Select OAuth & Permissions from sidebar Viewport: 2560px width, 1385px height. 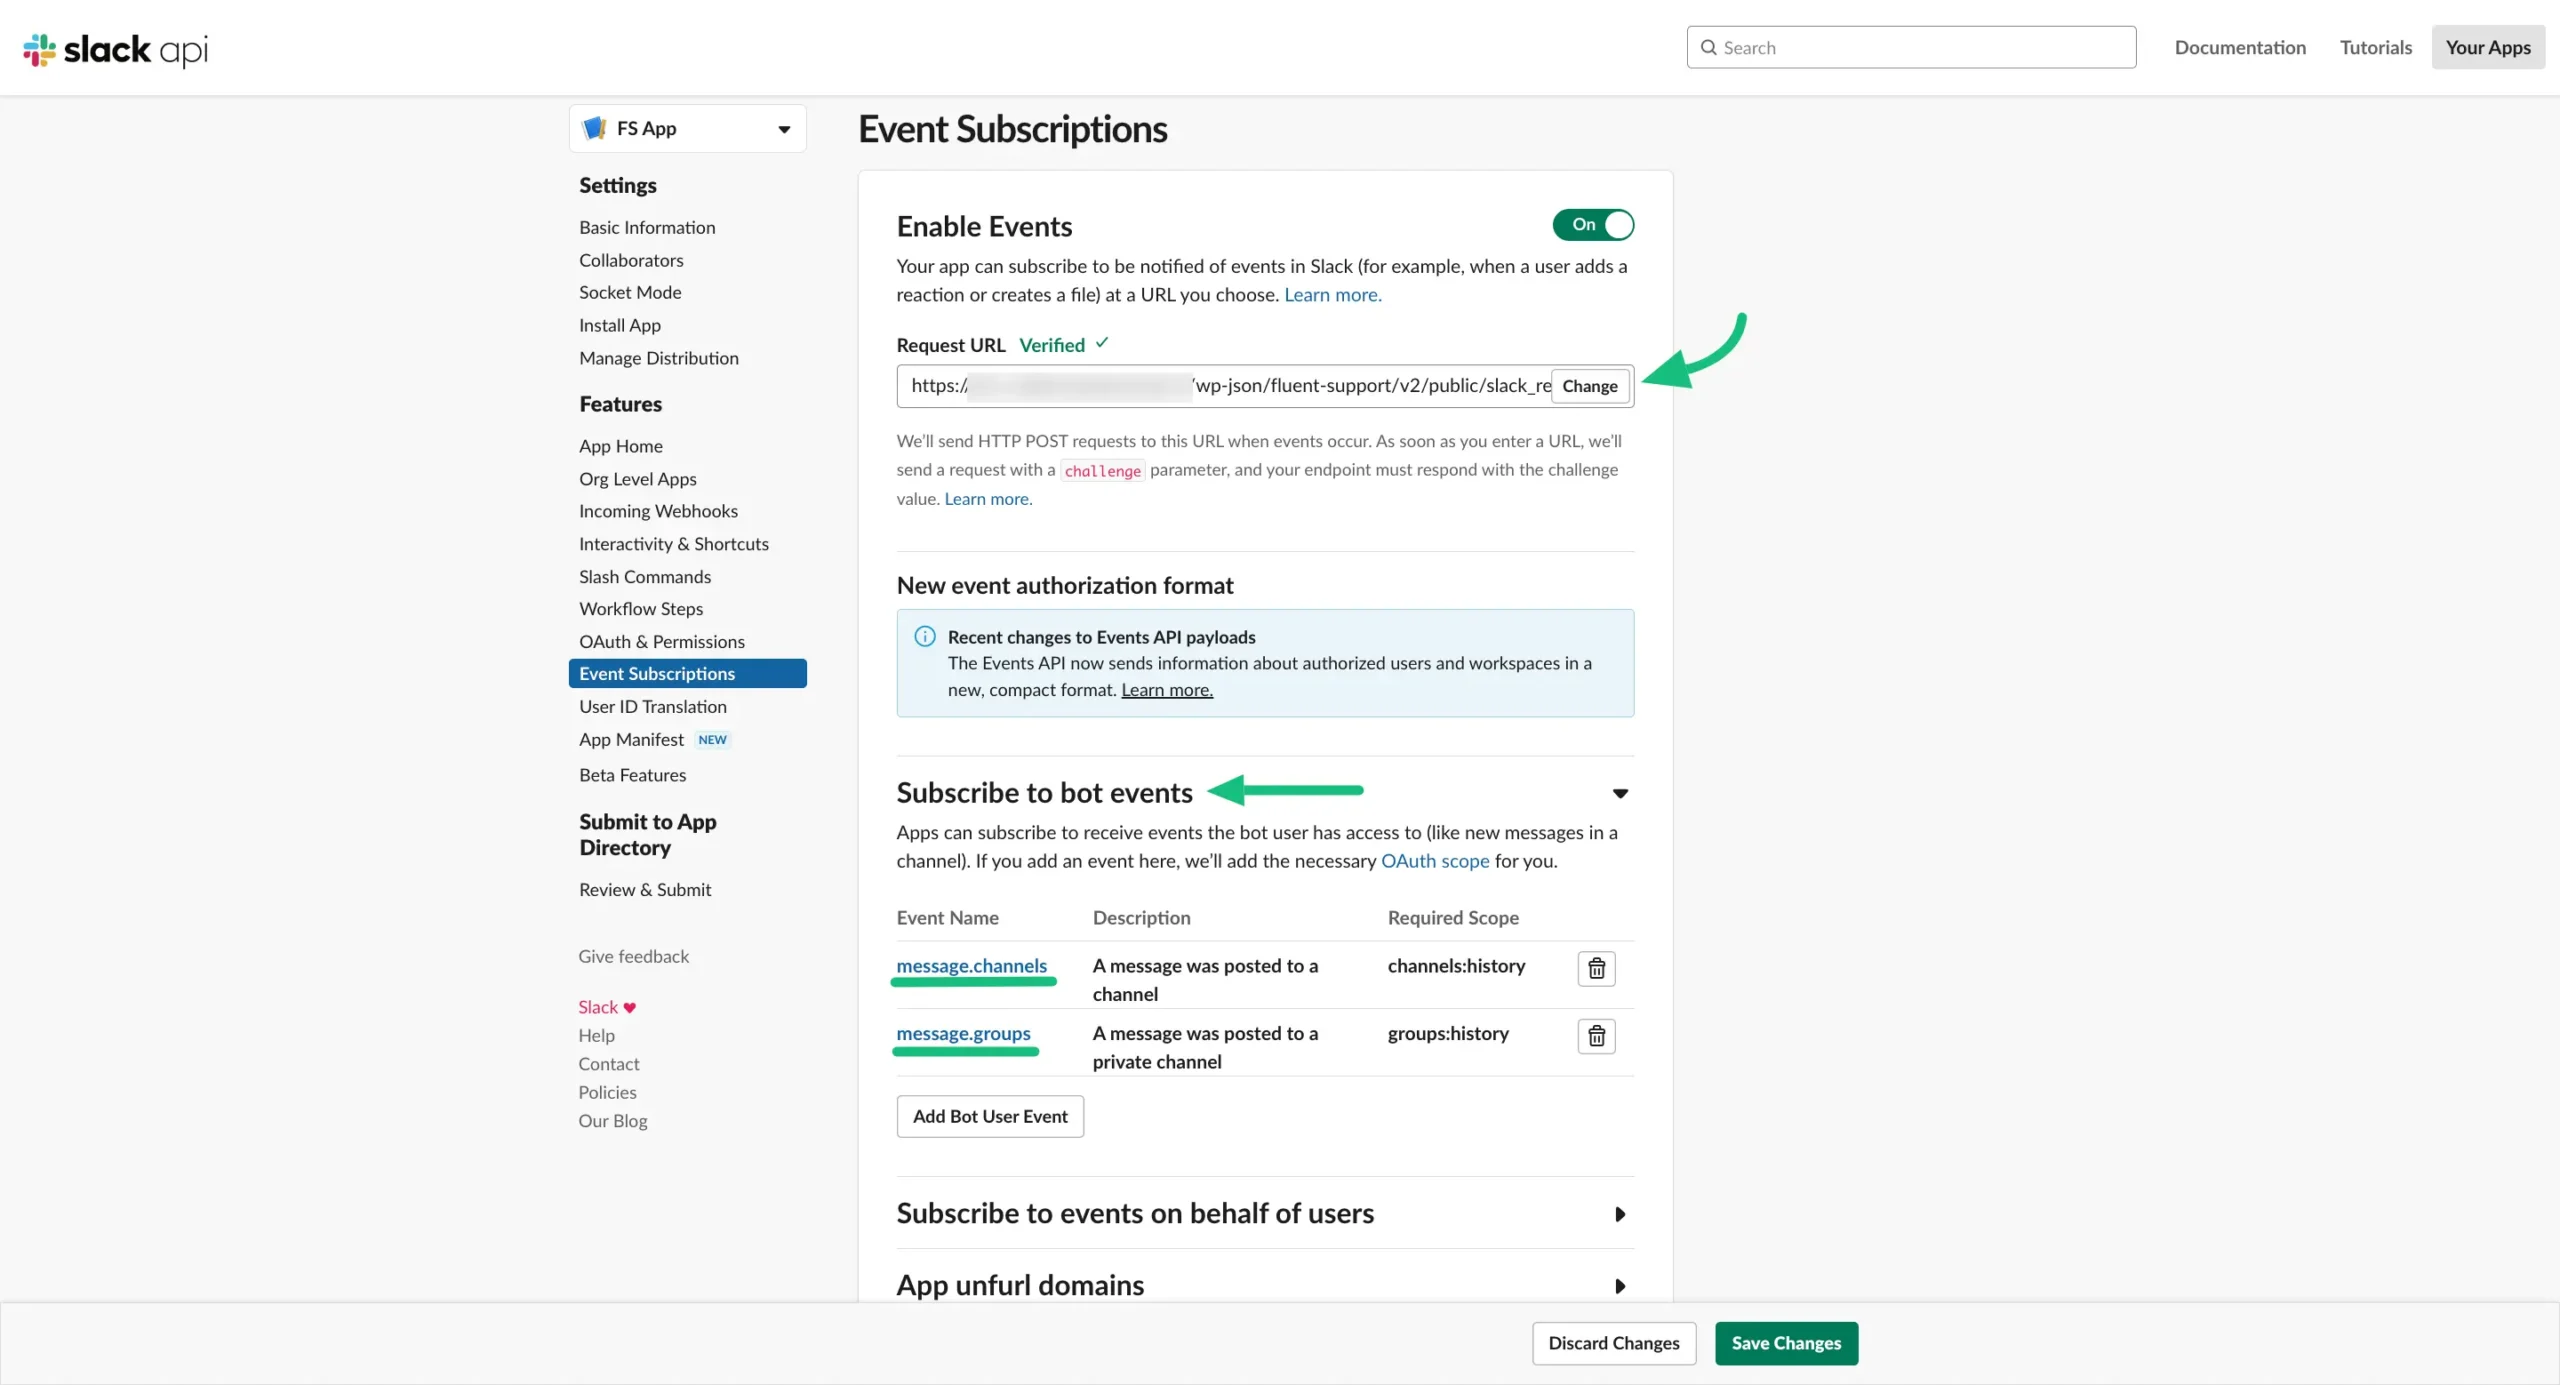[x=662, y=640]
